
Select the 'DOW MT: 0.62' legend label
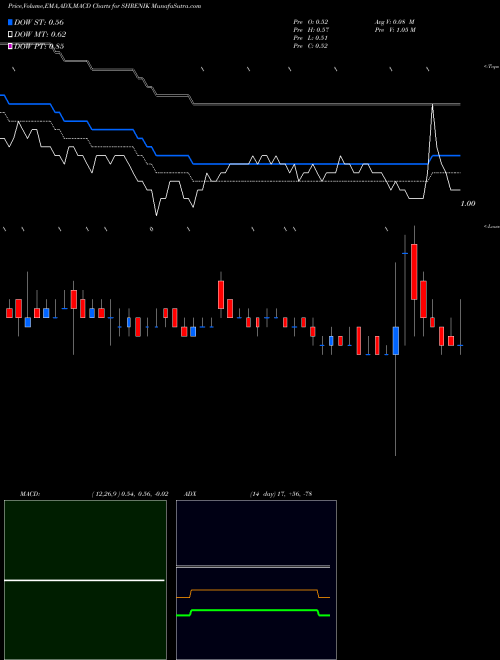point(40,35)
